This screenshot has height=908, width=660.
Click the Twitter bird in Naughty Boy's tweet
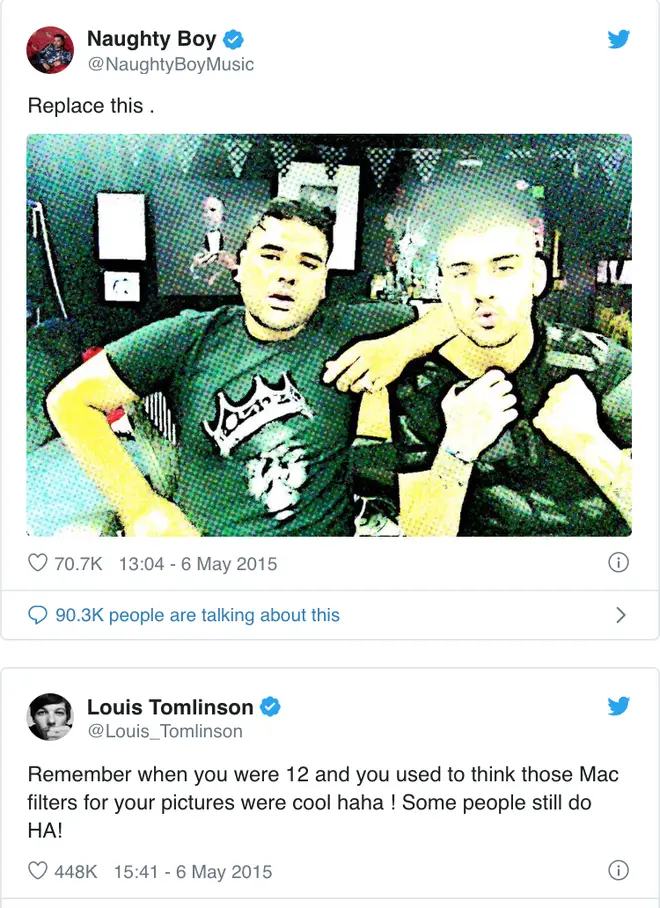coord(618,39)
